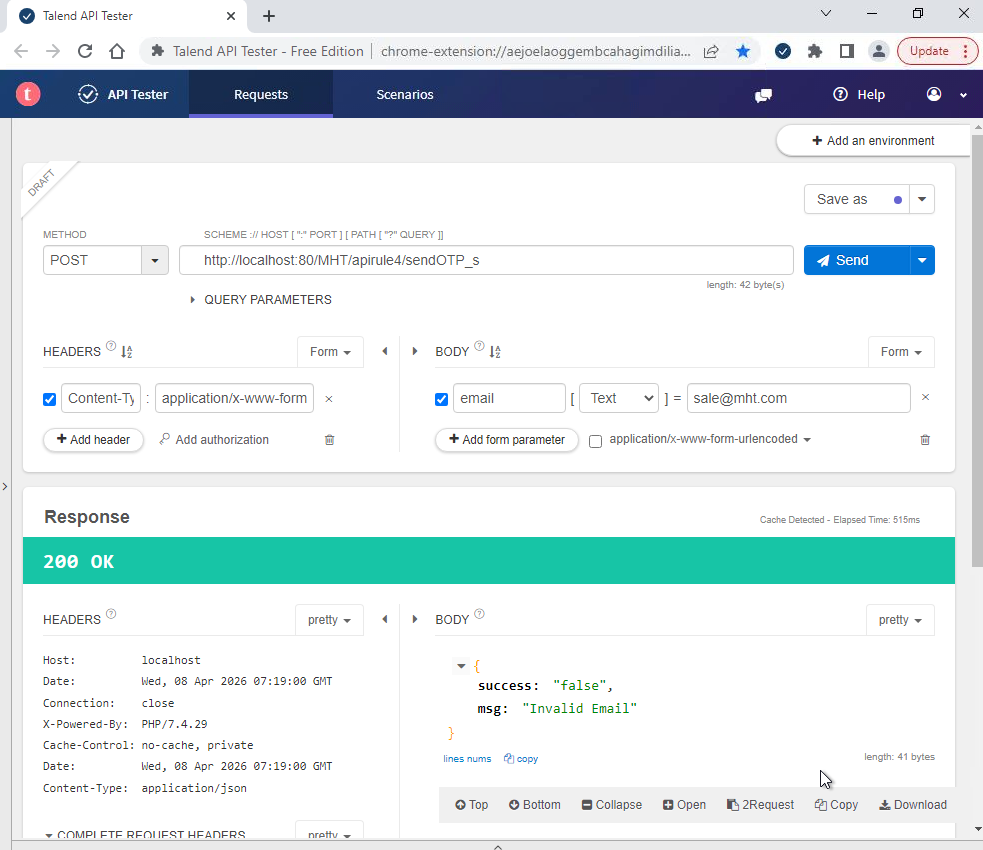
Task: Open a new browser tab plus
Action: [x=269, y=16]
